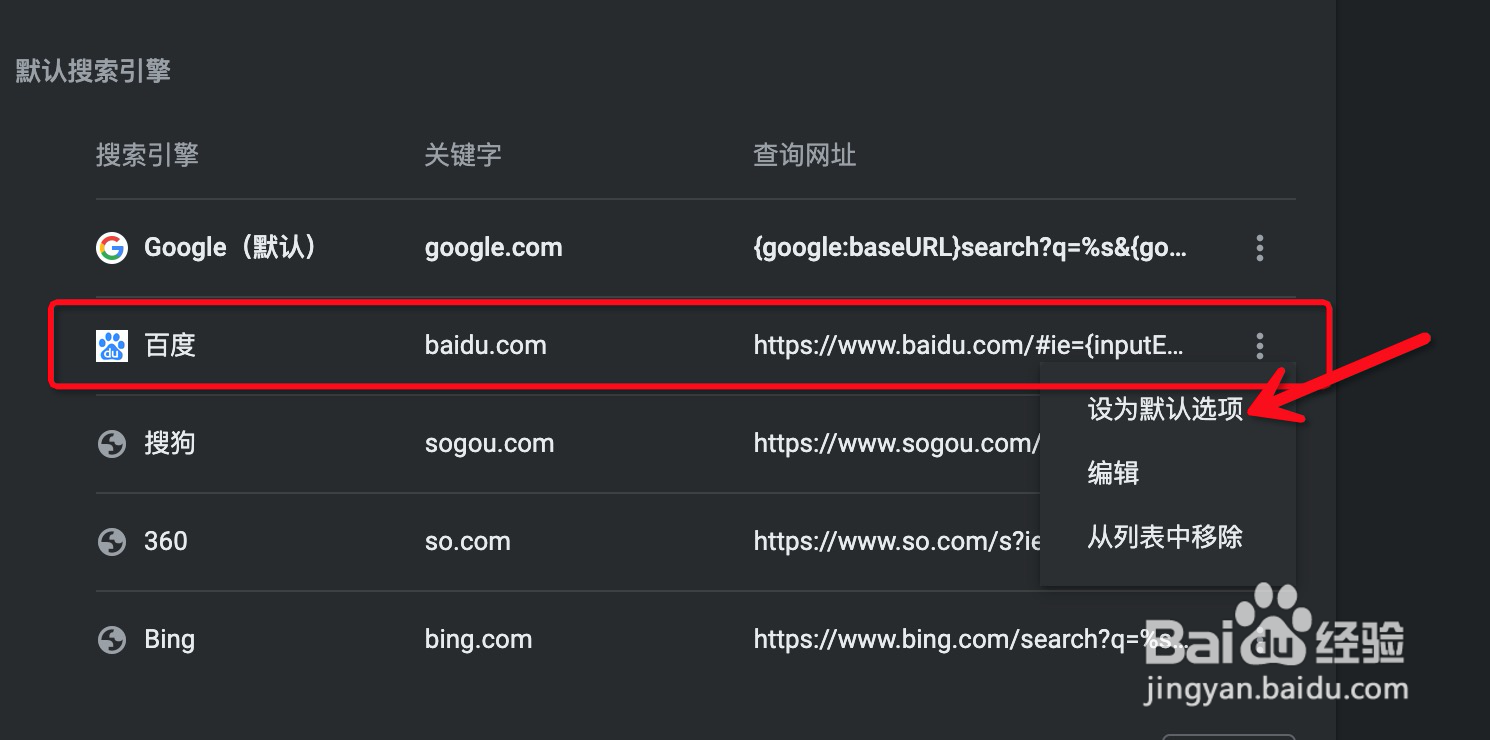Screen dimensions: 1490x740
Task: Select the 百度 engine name
Action: [170, 346]
